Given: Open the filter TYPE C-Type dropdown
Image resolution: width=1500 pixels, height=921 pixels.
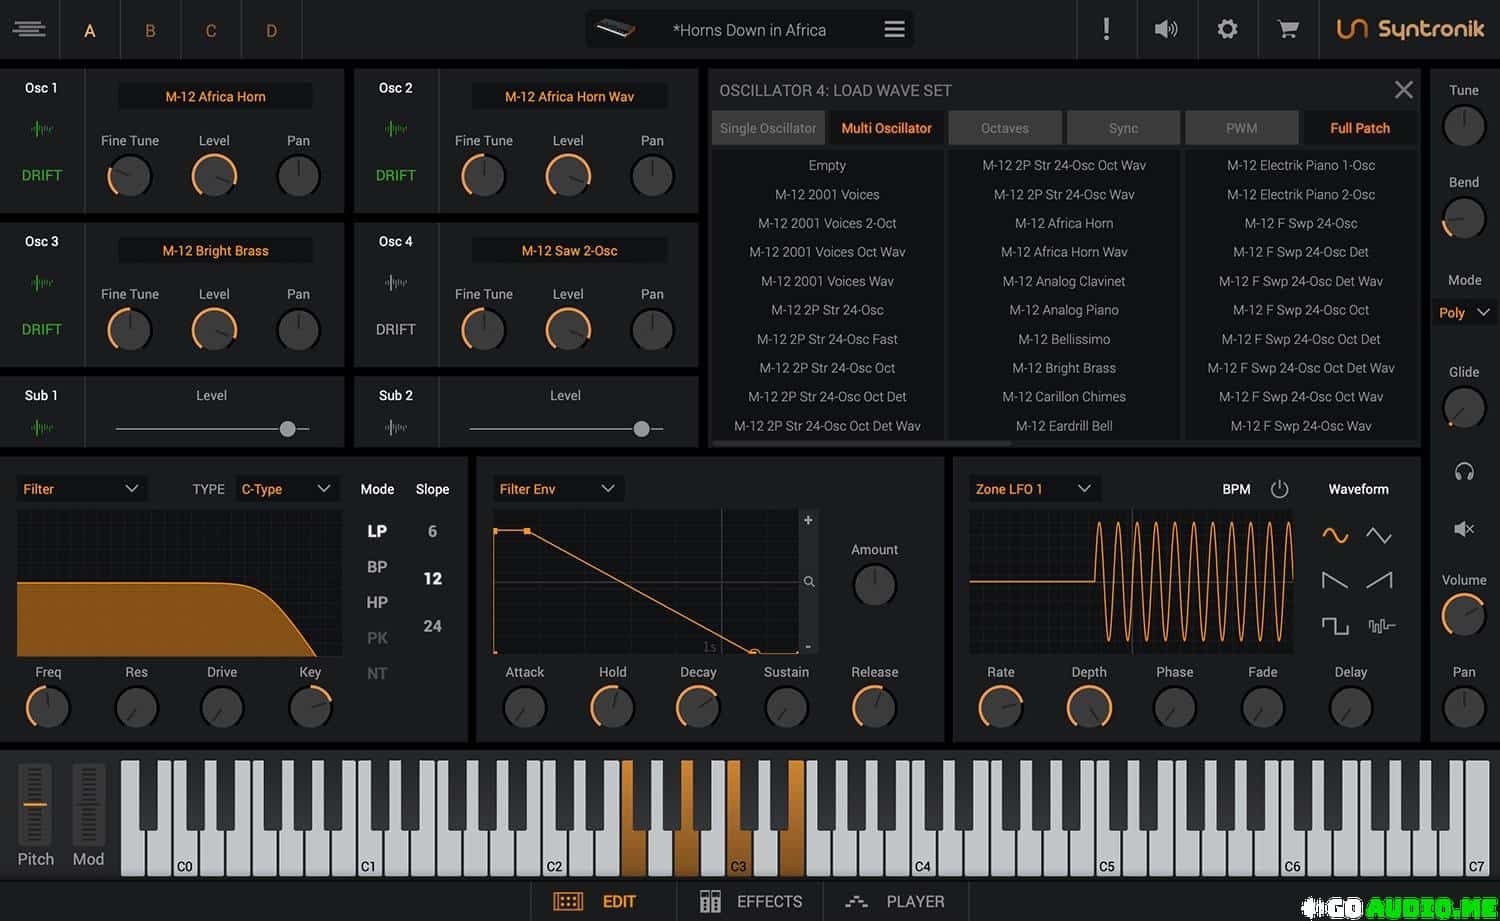Looking at the screenshot, I should click(285, 489).
